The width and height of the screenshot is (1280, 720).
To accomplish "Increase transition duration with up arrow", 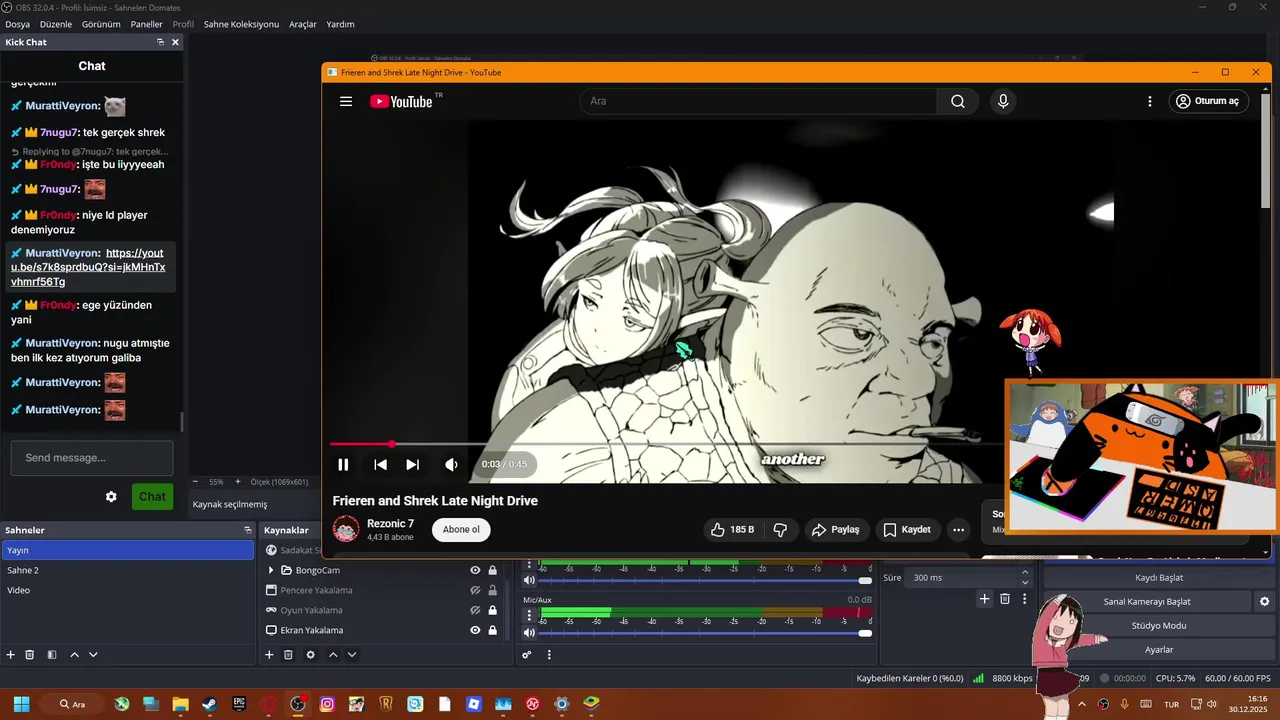I will click(1024, 573).
